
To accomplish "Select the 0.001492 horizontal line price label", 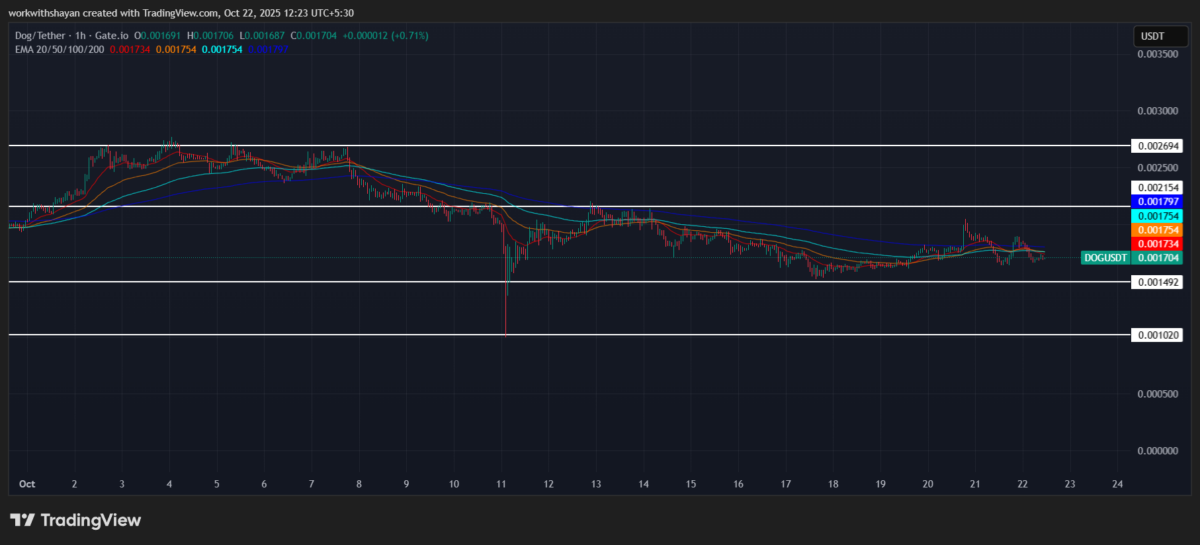I will point(1158,282).
